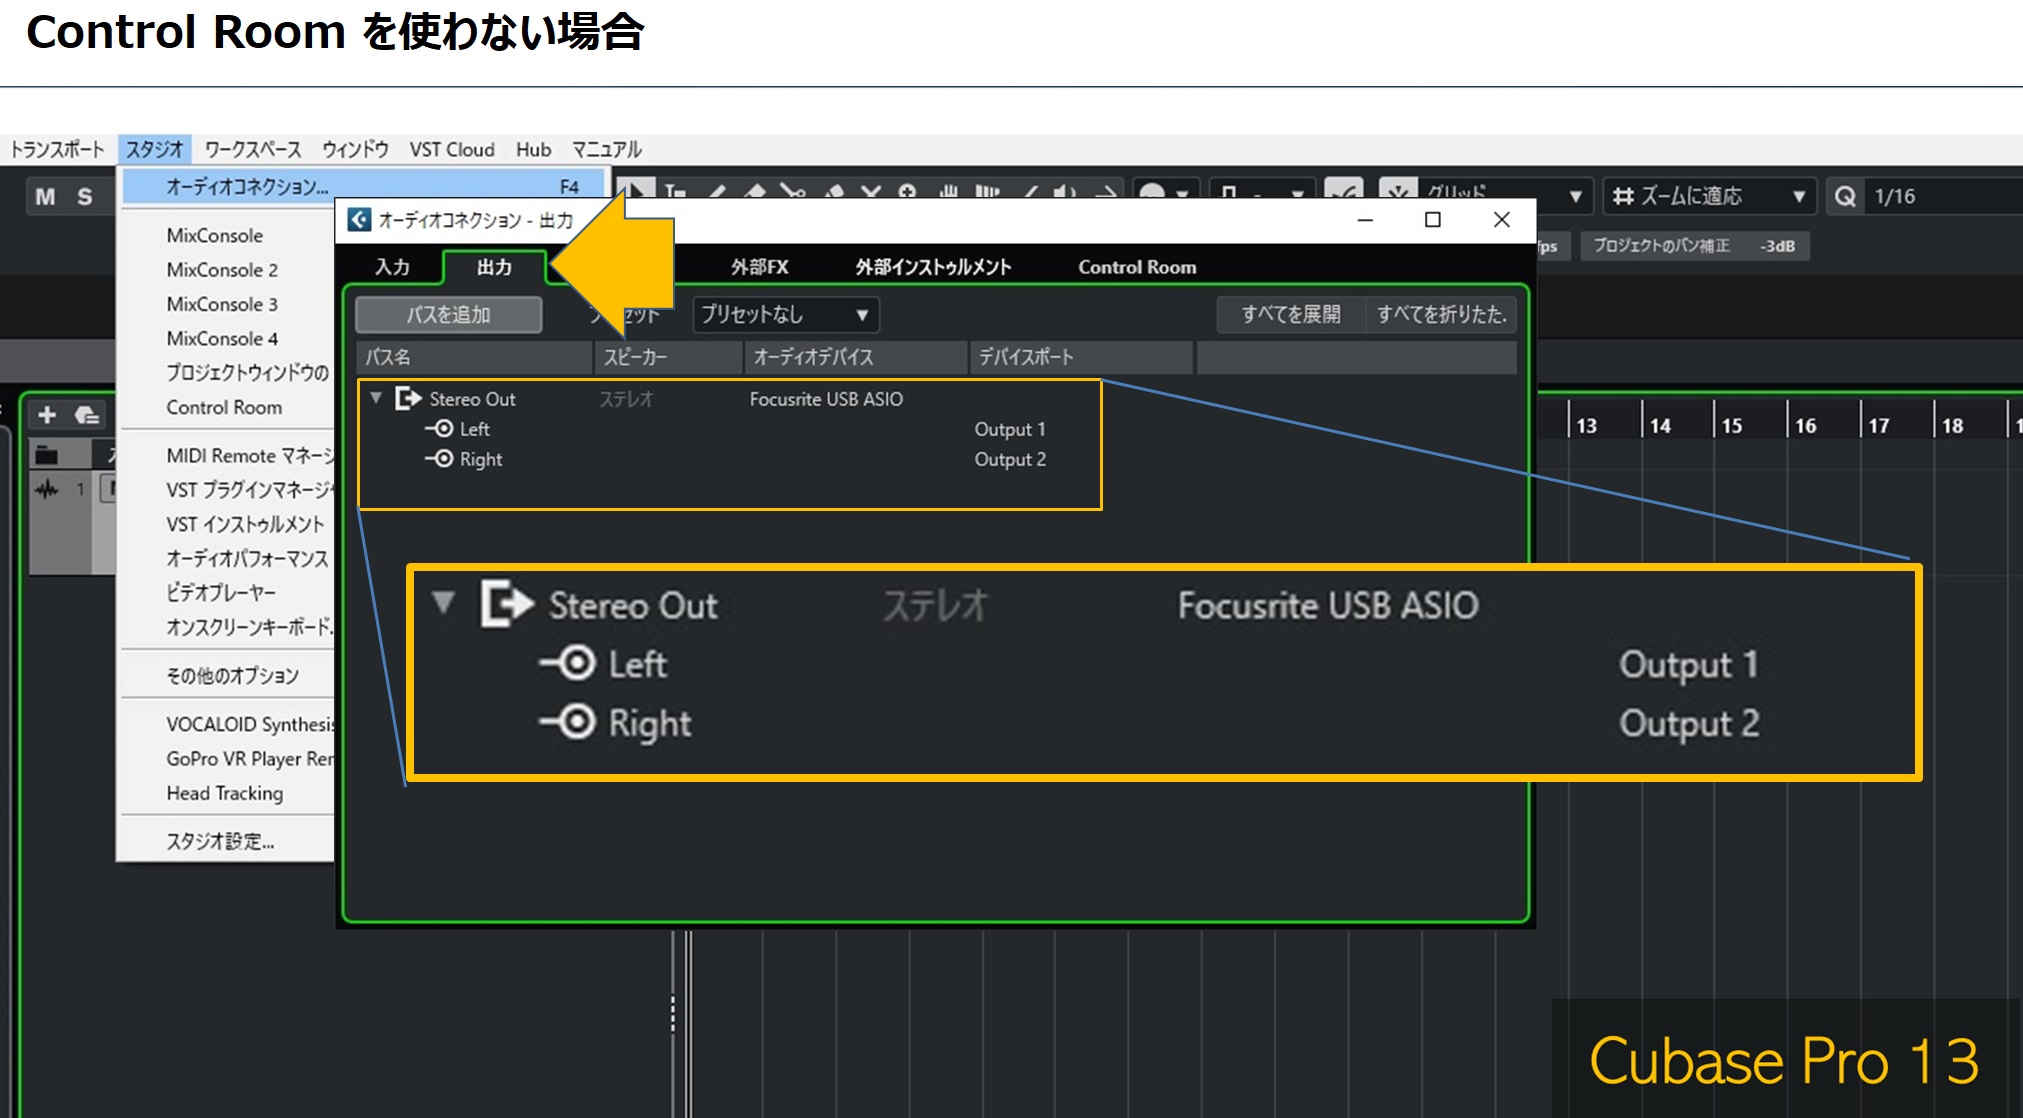Open VST インストゥルメント menu entry
This screenshot has width=2023, height=1118.
(246, 524)
